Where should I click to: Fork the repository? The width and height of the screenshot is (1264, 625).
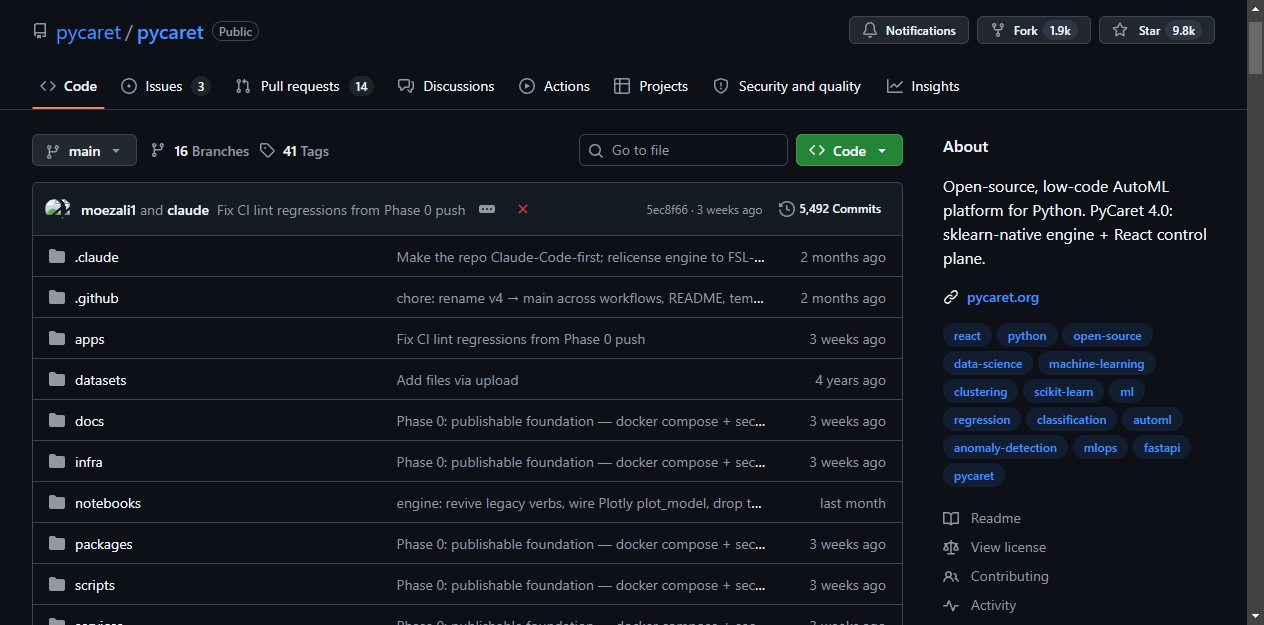1033,31
